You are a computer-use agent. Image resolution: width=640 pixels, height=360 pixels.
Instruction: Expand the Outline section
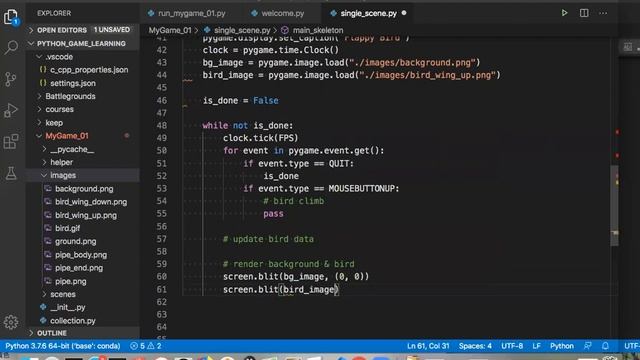pos(83,333)
